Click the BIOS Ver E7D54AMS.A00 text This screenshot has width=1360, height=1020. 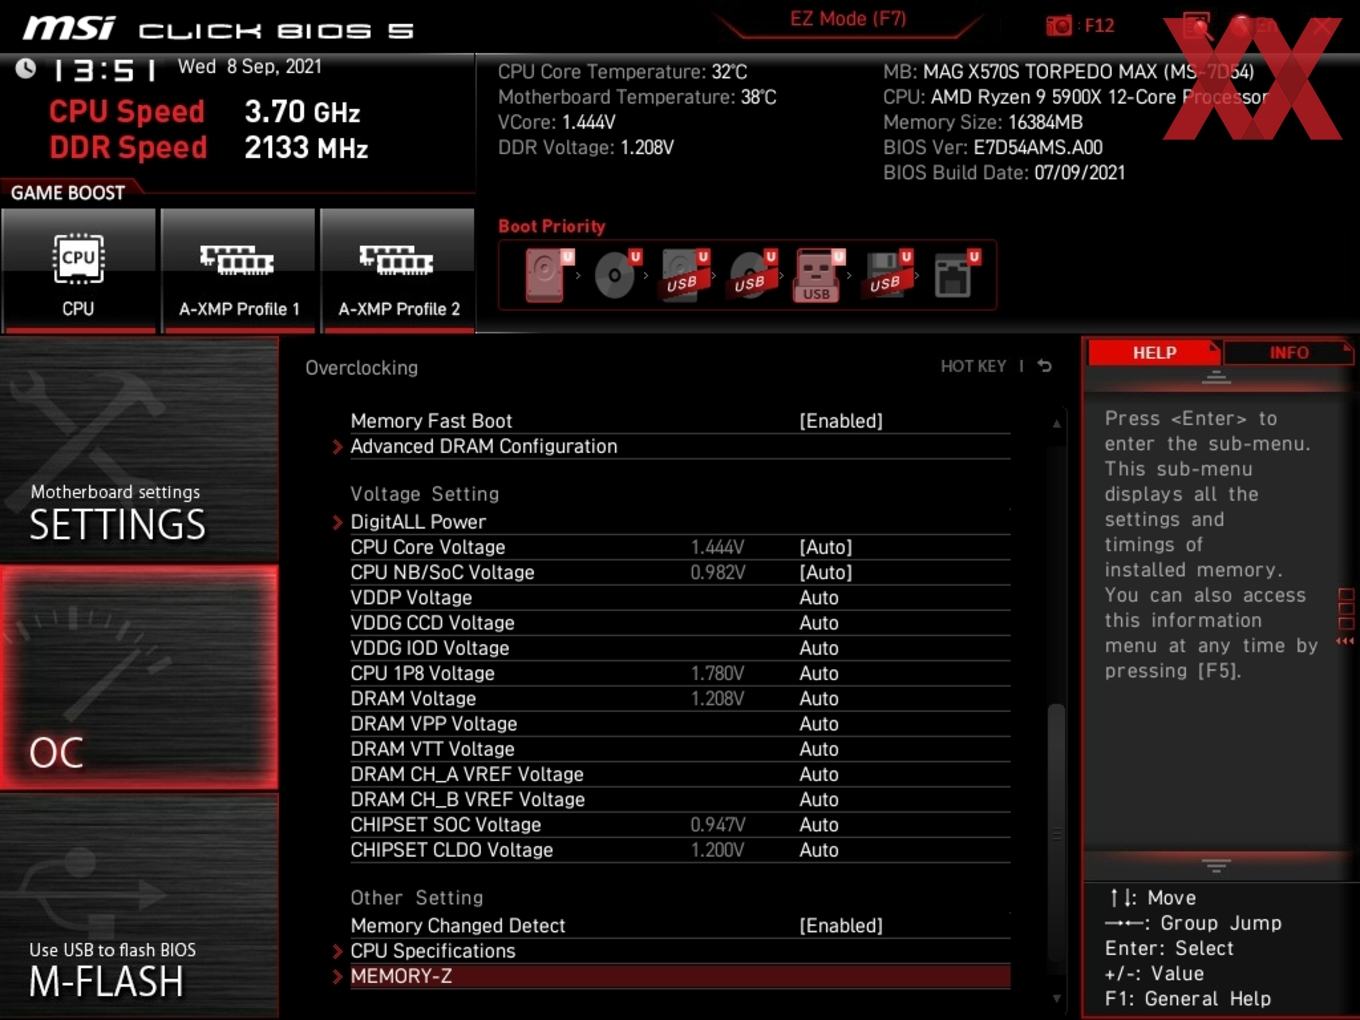tap(993, 148)
